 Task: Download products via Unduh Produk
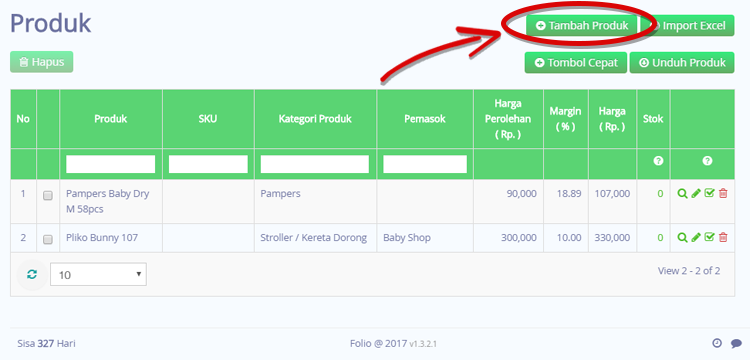click(x=682, y=63)
